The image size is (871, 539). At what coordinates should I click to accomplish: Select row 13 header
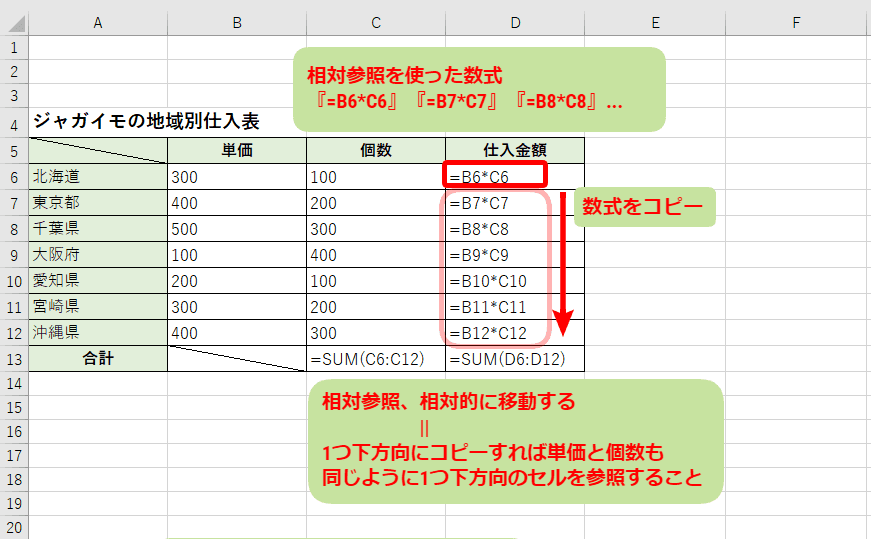click(x=14, y=359)
